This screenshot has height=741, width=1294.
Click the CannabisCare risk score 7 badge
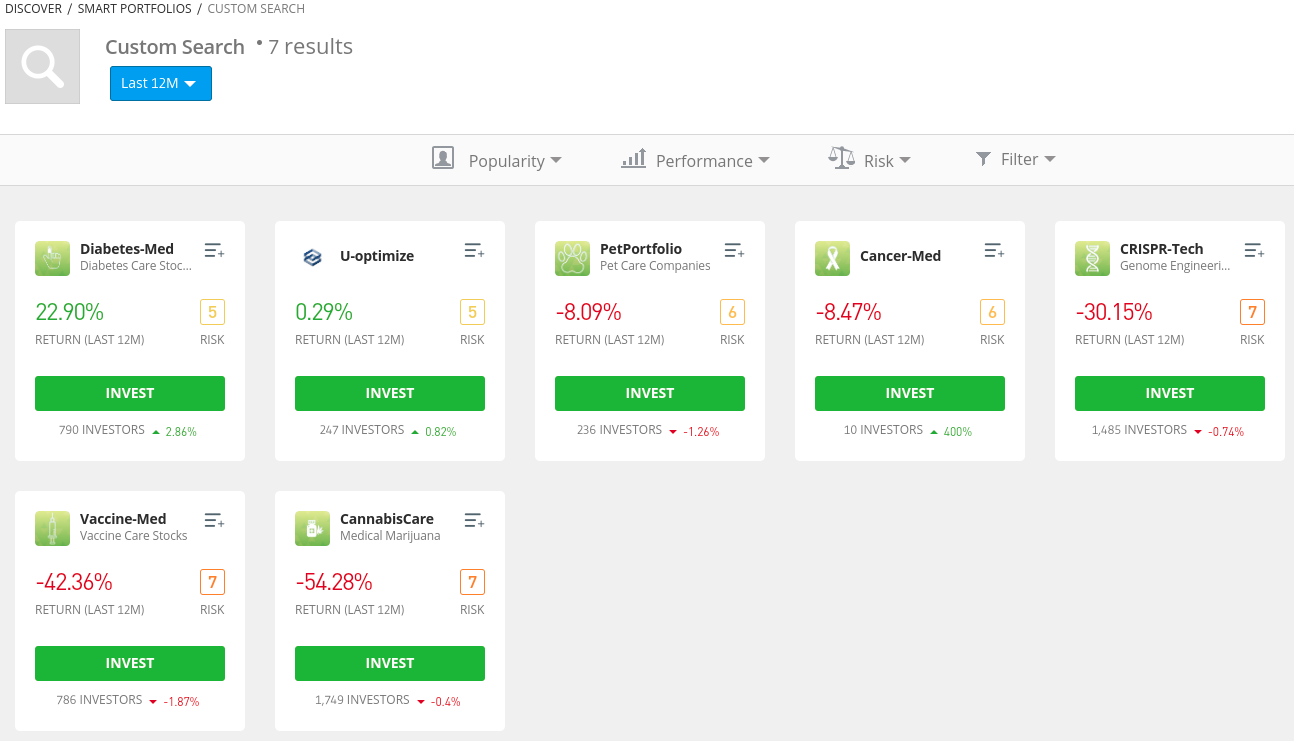click(x=472, y=582)
